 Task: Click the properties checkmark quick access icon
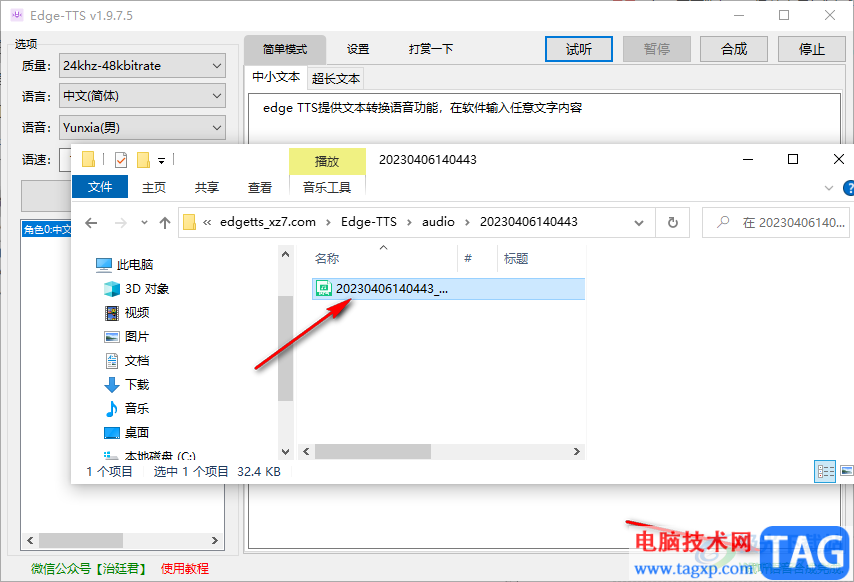point(121,160)
